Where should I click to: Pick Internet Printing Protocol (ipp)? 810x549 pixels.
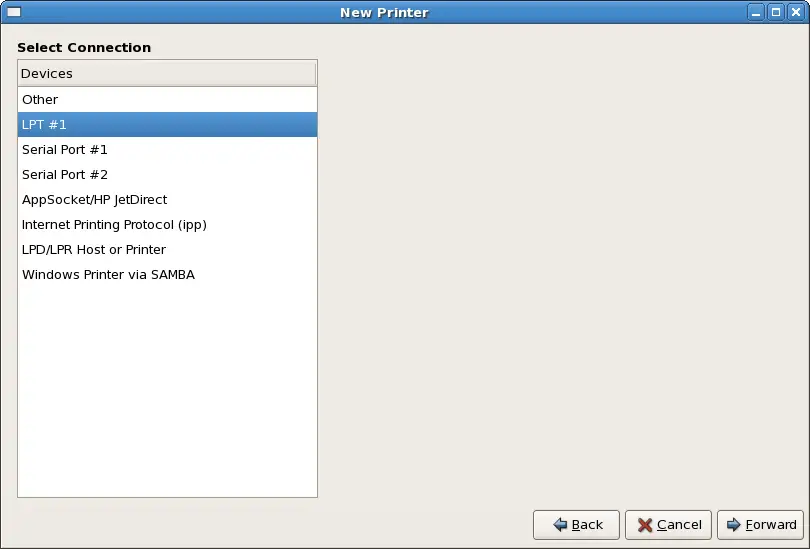click(114, 225)
